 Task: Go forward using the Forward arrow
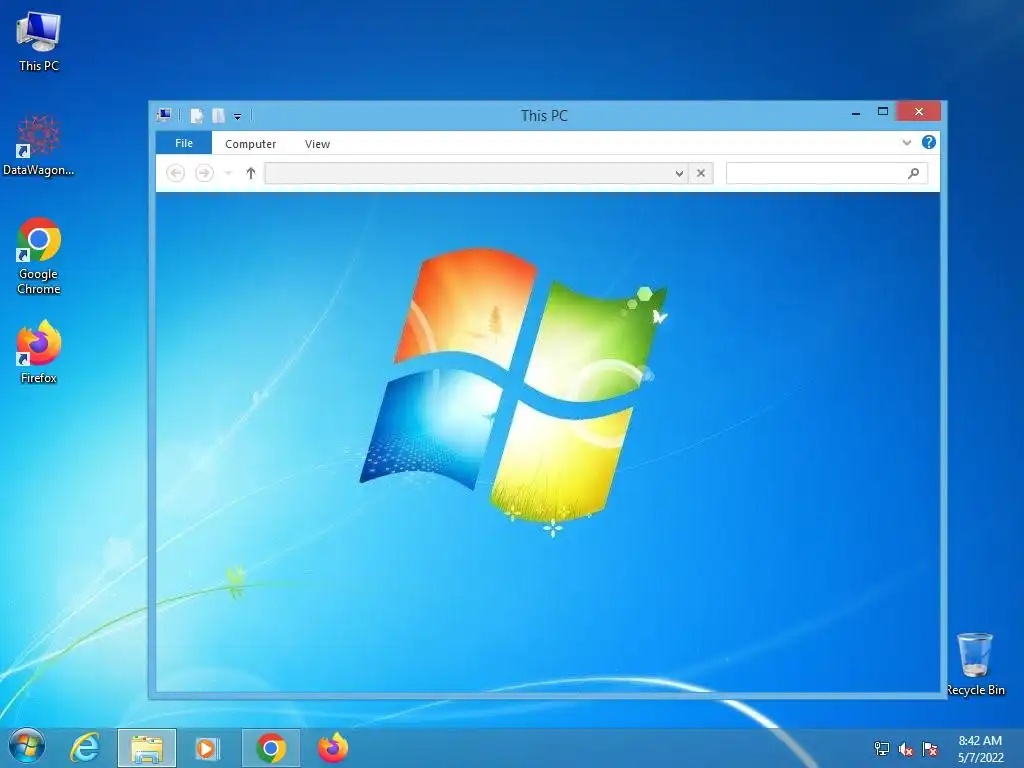point(204,173)
